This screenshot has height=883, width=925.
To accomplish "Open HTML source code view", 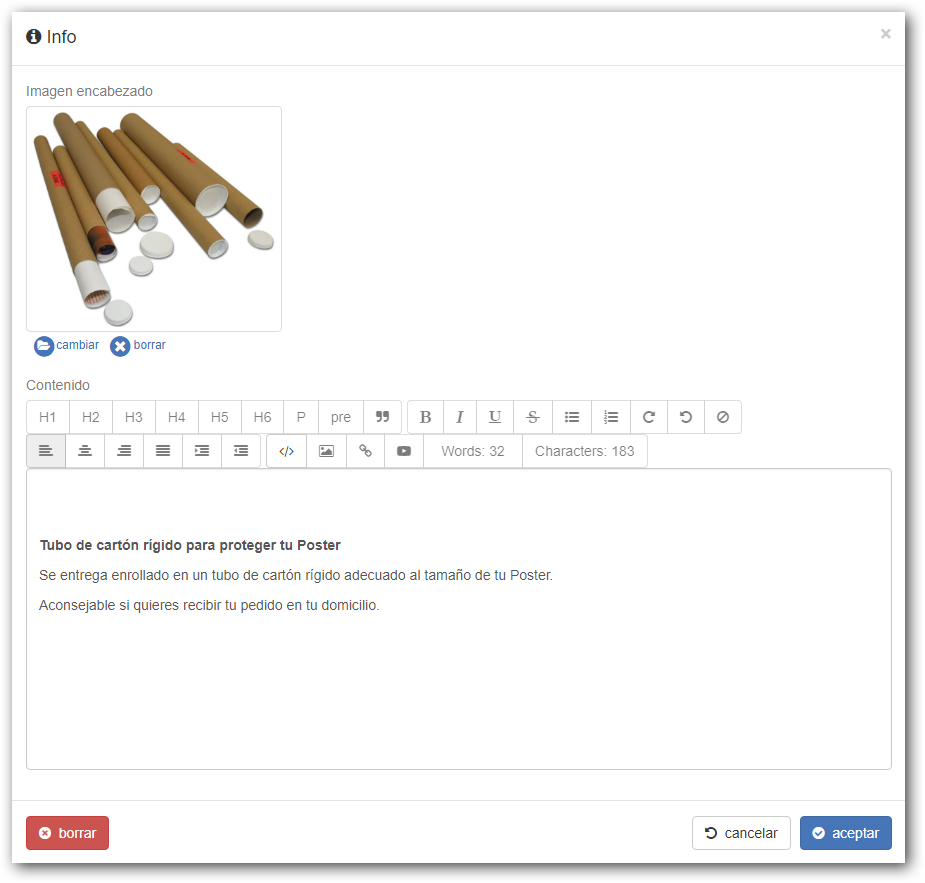I will [x=287, y=451].
